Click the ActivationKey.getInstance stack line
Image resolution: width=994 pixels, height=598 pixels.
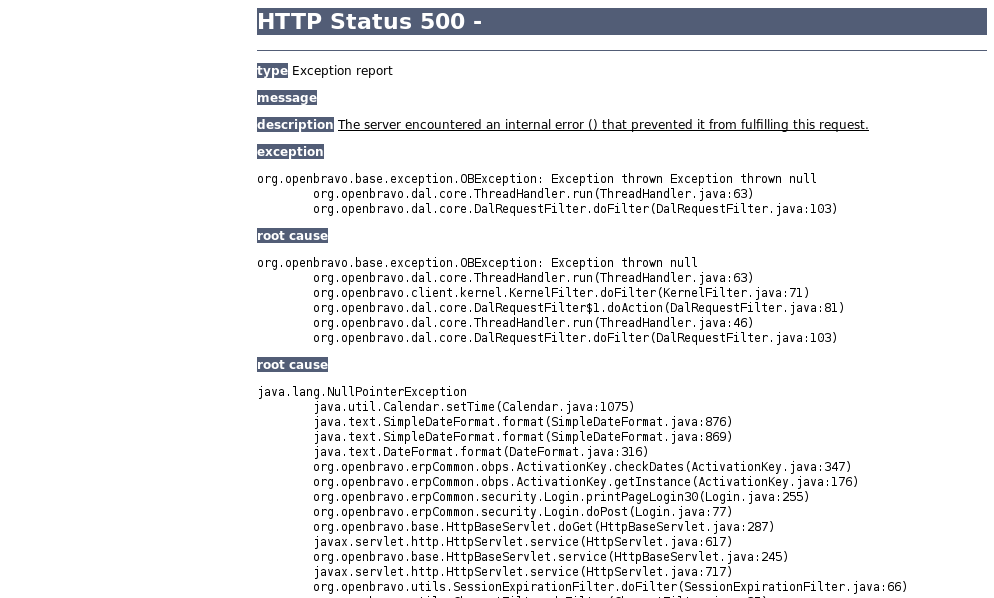coord(586,482)
